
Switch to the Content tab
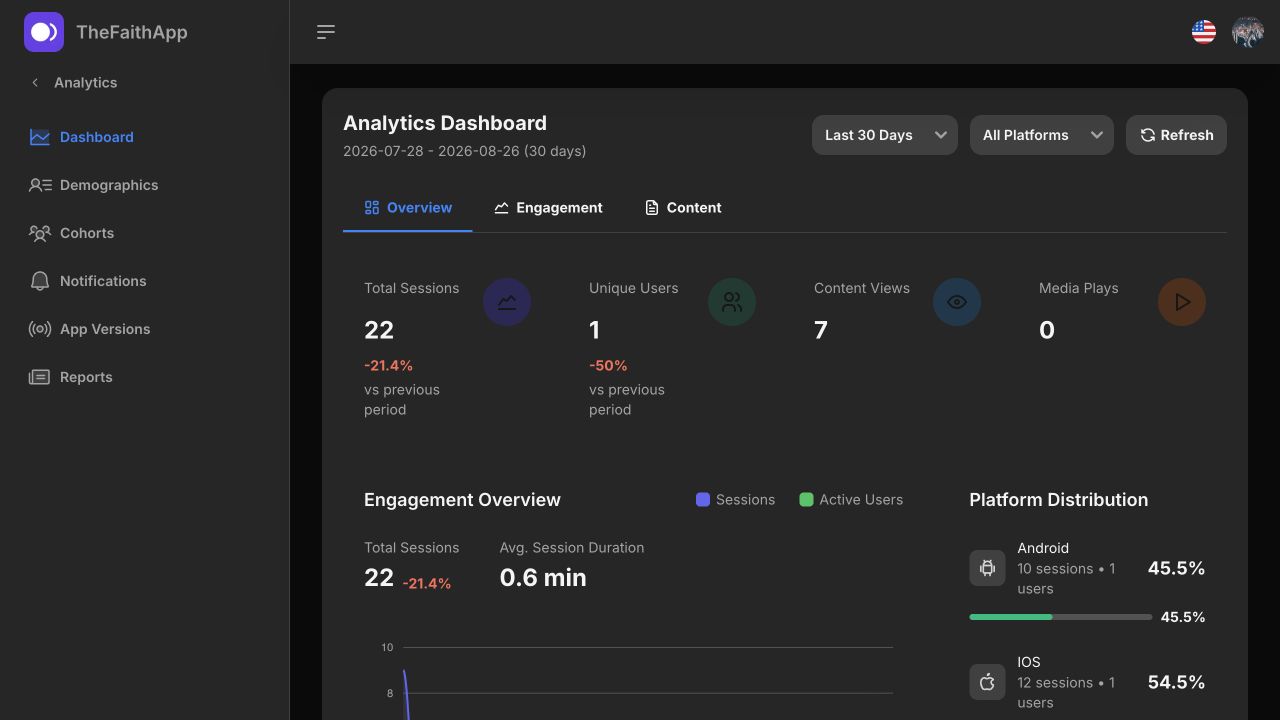pyautogui.click(x=683, y=208)
